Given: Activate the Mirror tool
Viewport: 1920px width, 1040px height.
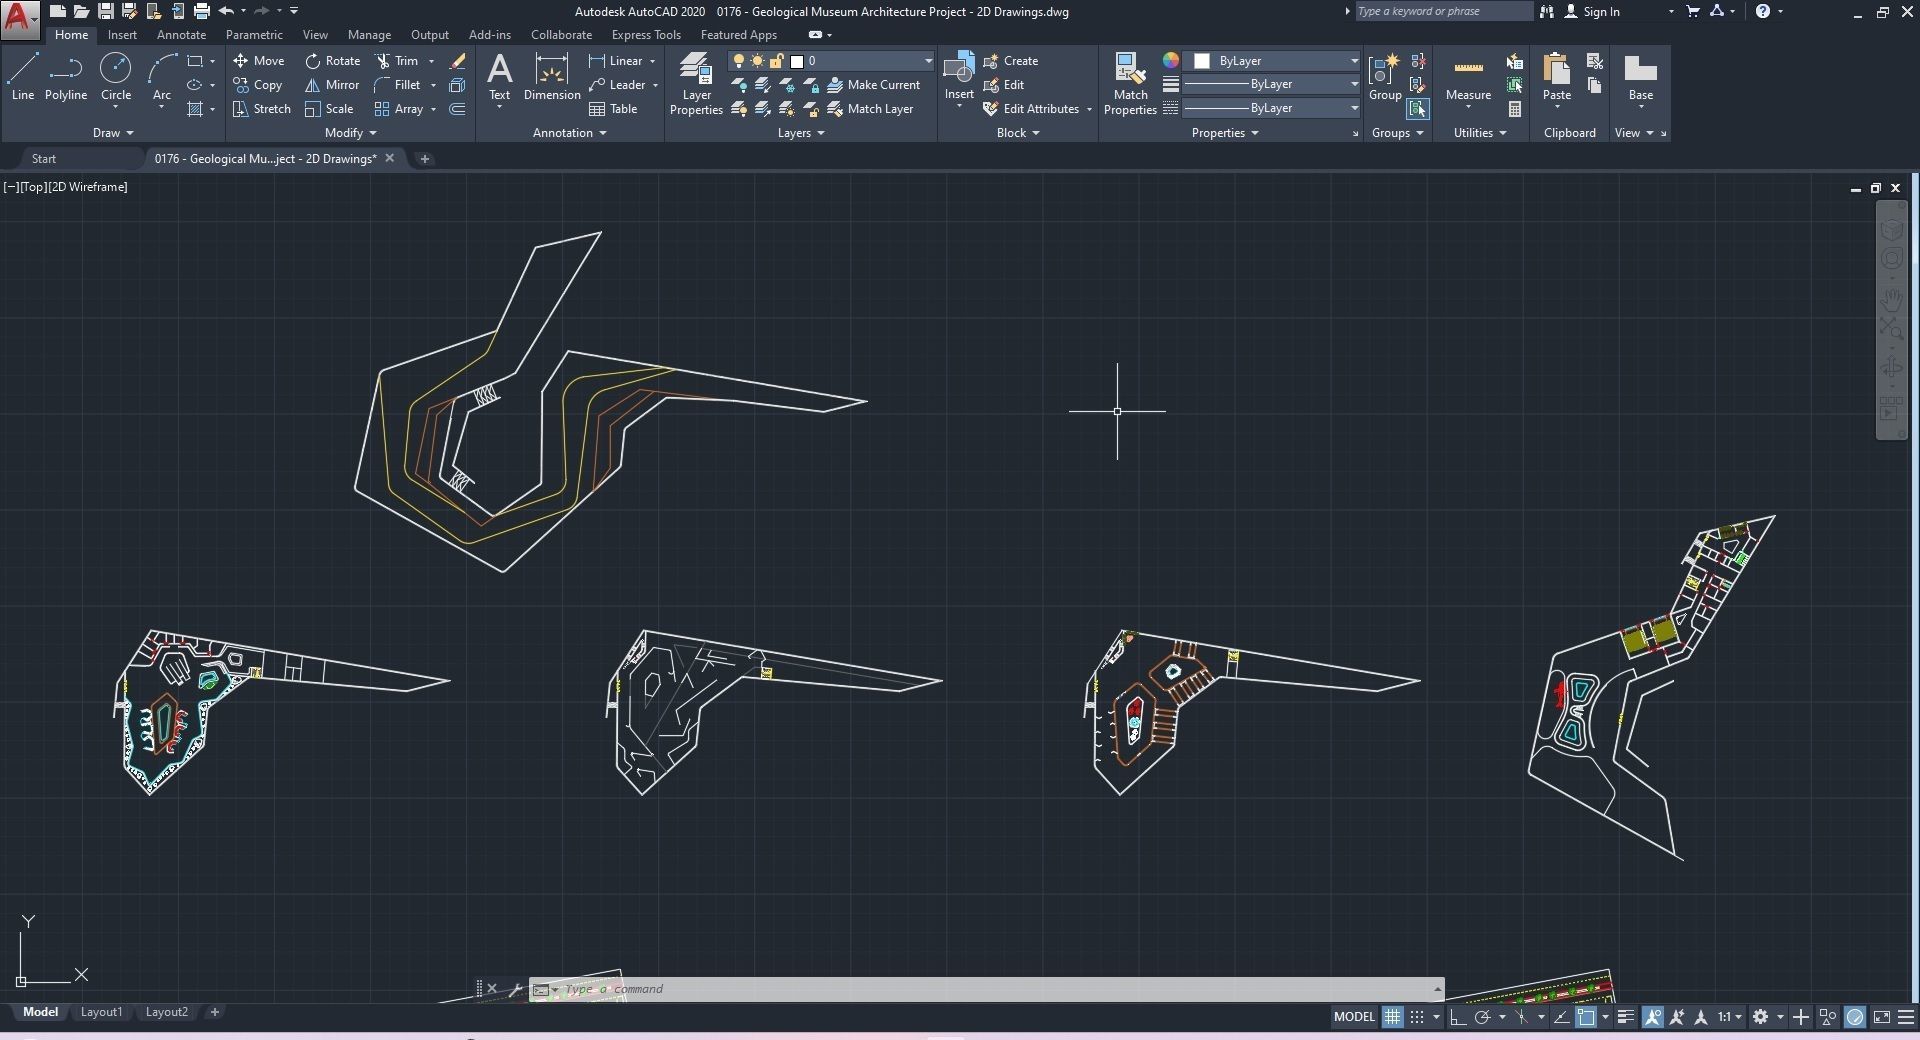Looking at the screenshot, I should pyautogui.click(x=332, y=85).
